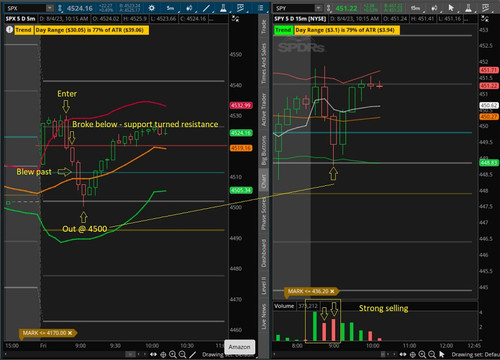Zoom in using magnifier under SPY chart
This screenshot has width=500, height=360.
pos(422,354)
